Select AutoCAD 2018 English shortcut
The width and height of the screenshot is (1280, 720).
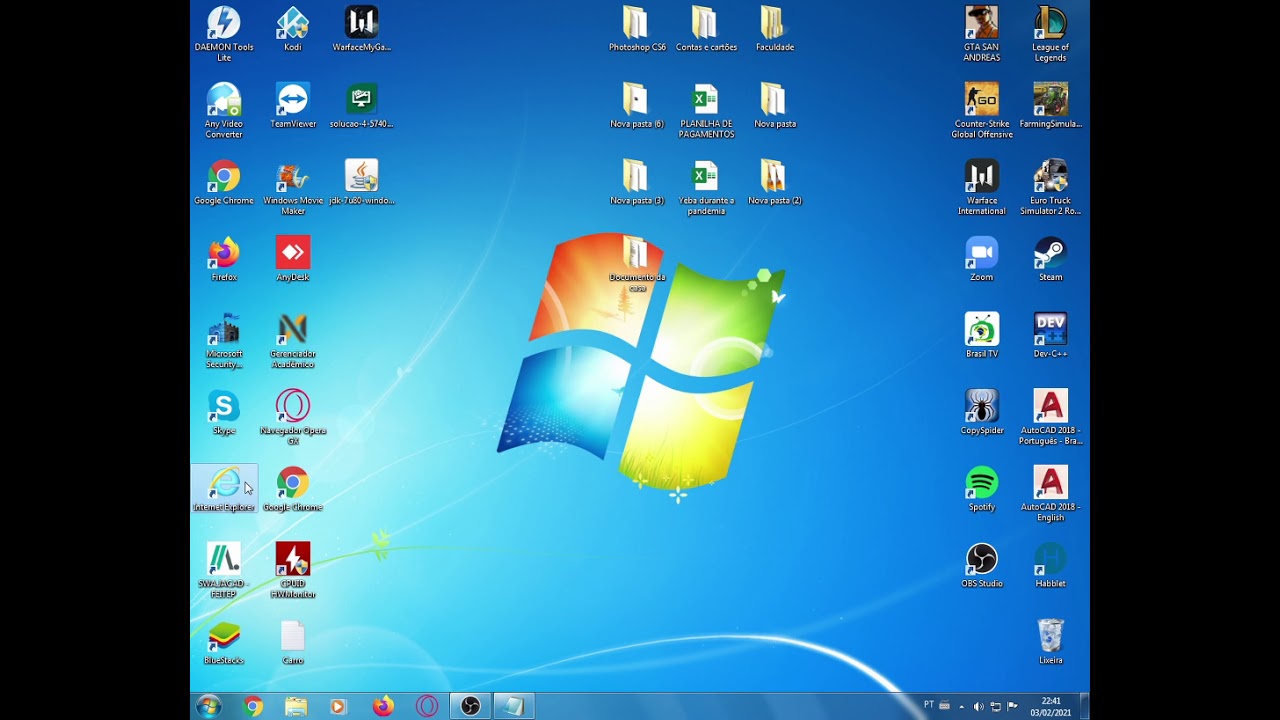[x=1050, y=494]
